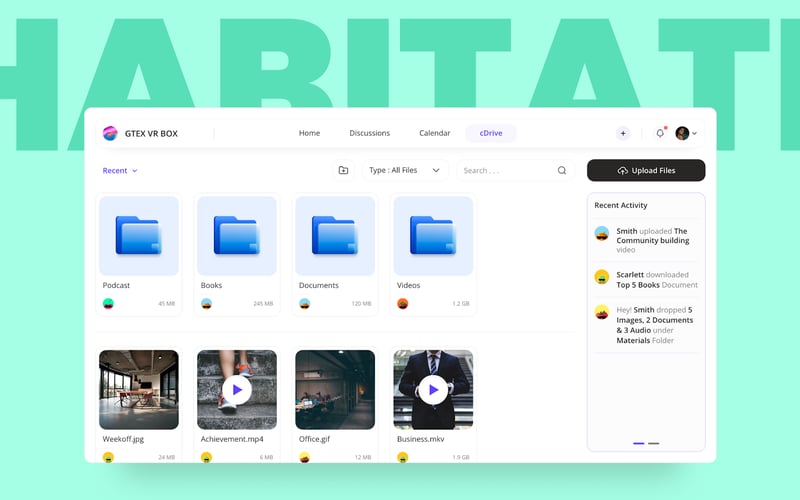Click the Upload Files button
The image size is (800, 500).
646,170
